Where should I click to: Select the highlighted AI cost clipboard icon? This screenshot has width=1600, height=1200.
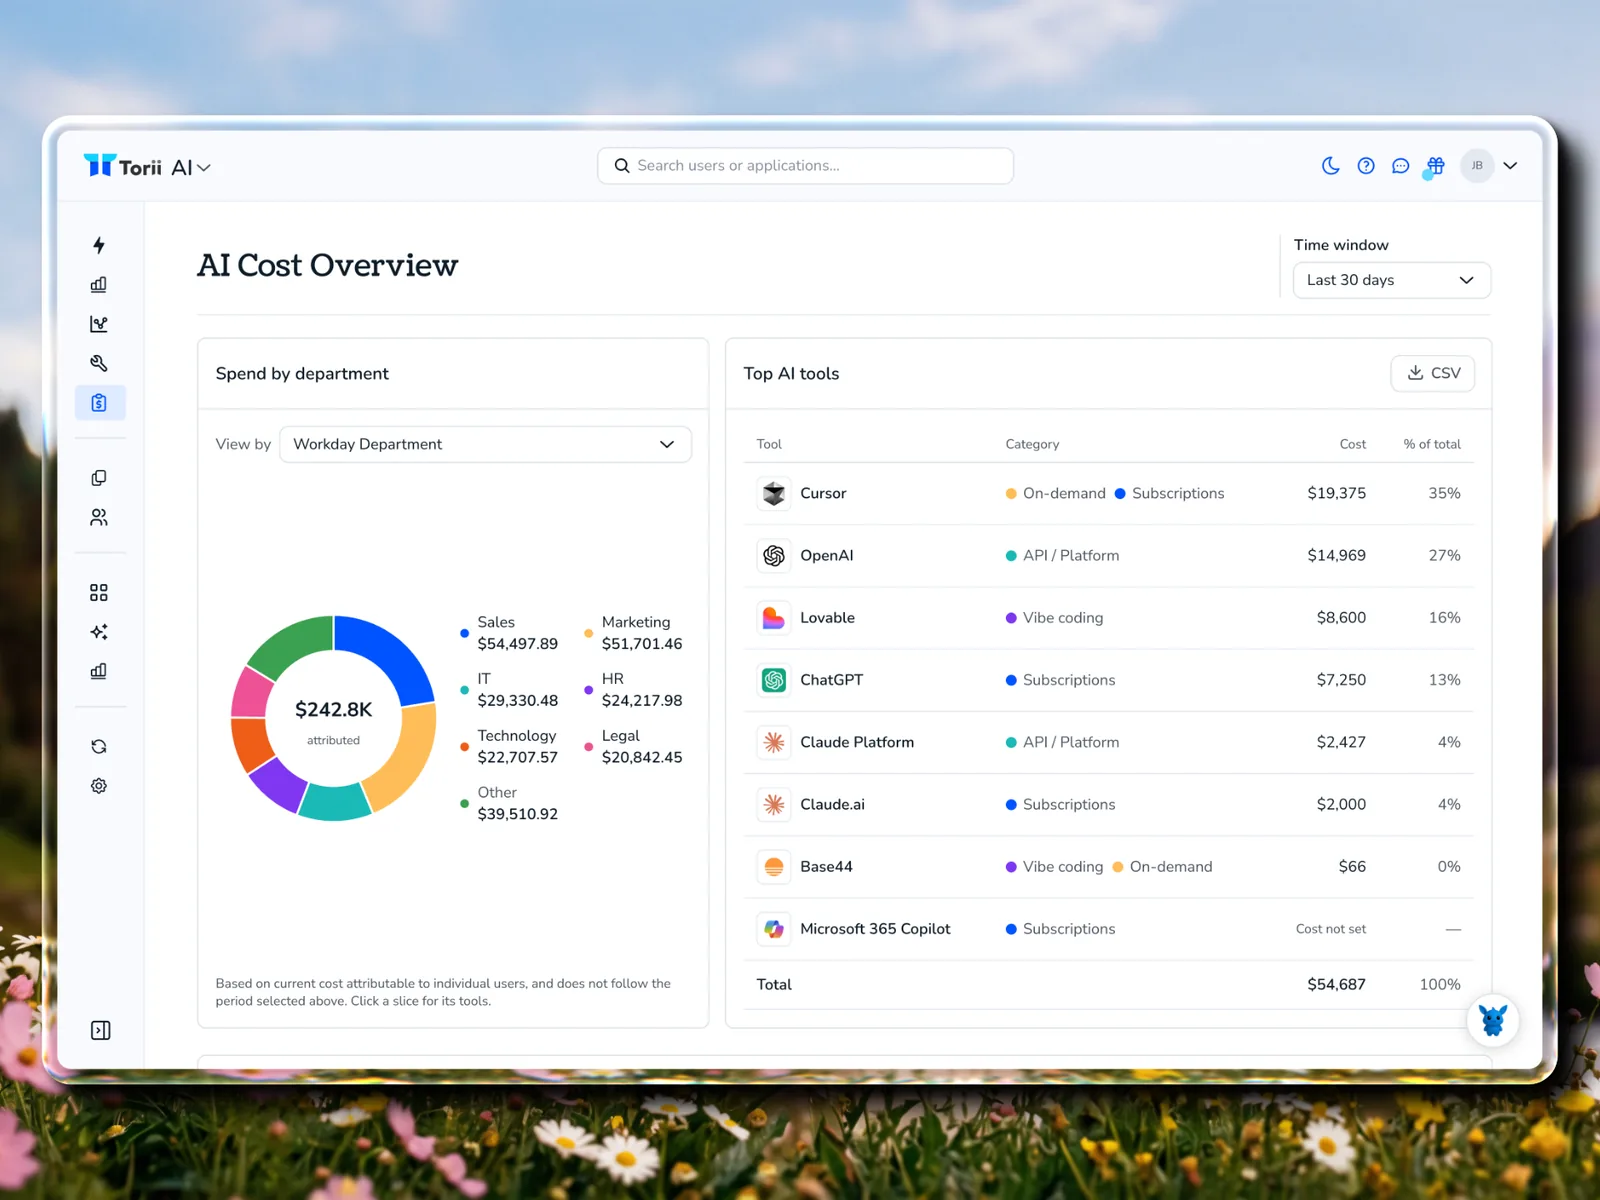pyautogui.click(x=99, y=403)
